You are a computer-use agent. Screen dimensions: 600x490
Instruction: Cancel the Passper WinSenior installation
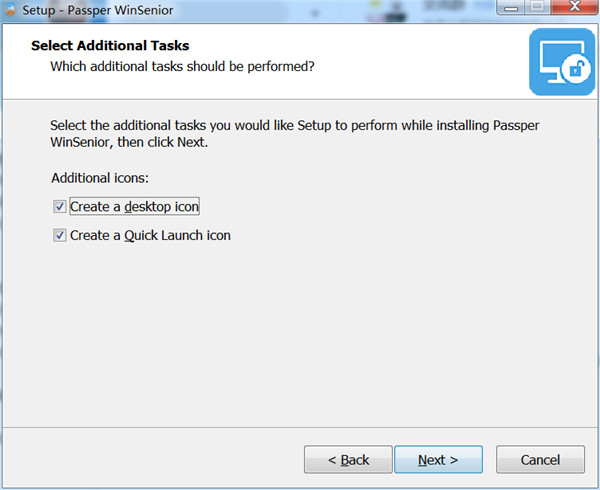pos(540,459)
